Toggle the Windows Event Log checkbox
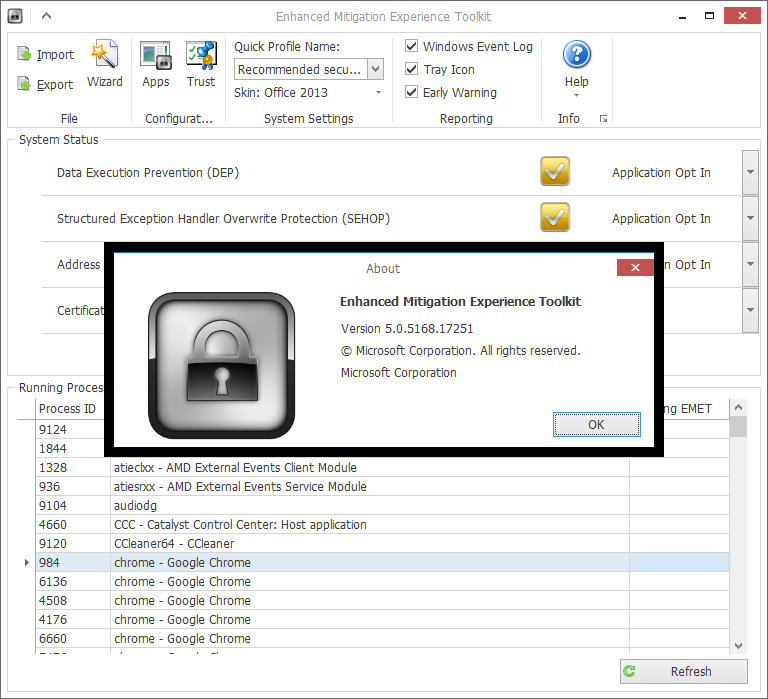Screen dimensions: 768x699 tap(411, 46)
